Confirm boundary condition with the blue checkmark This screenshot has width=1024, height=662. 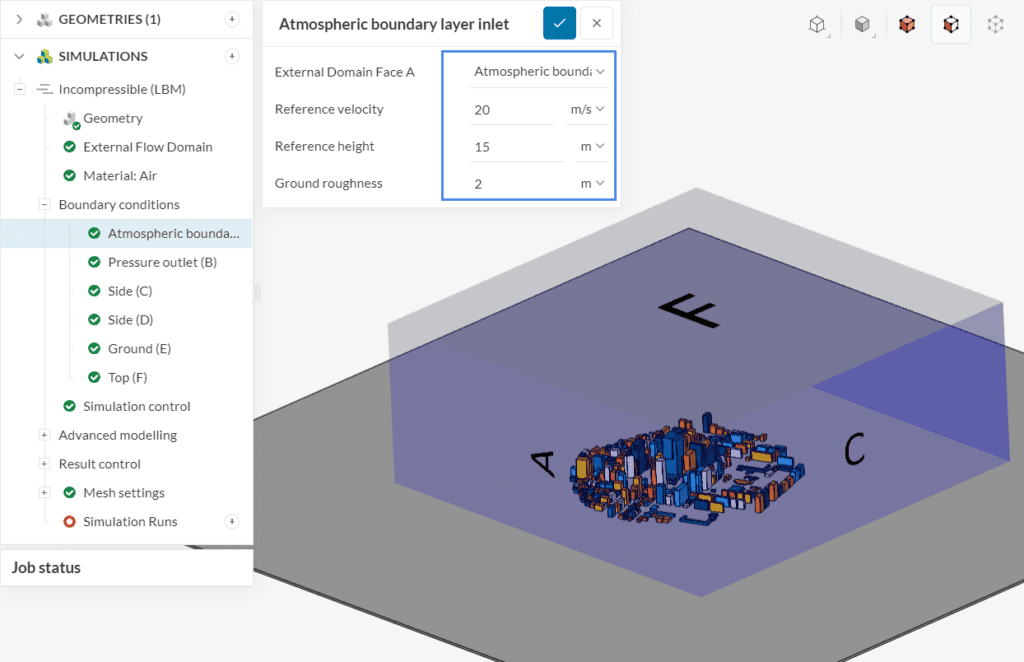[559, 23]
